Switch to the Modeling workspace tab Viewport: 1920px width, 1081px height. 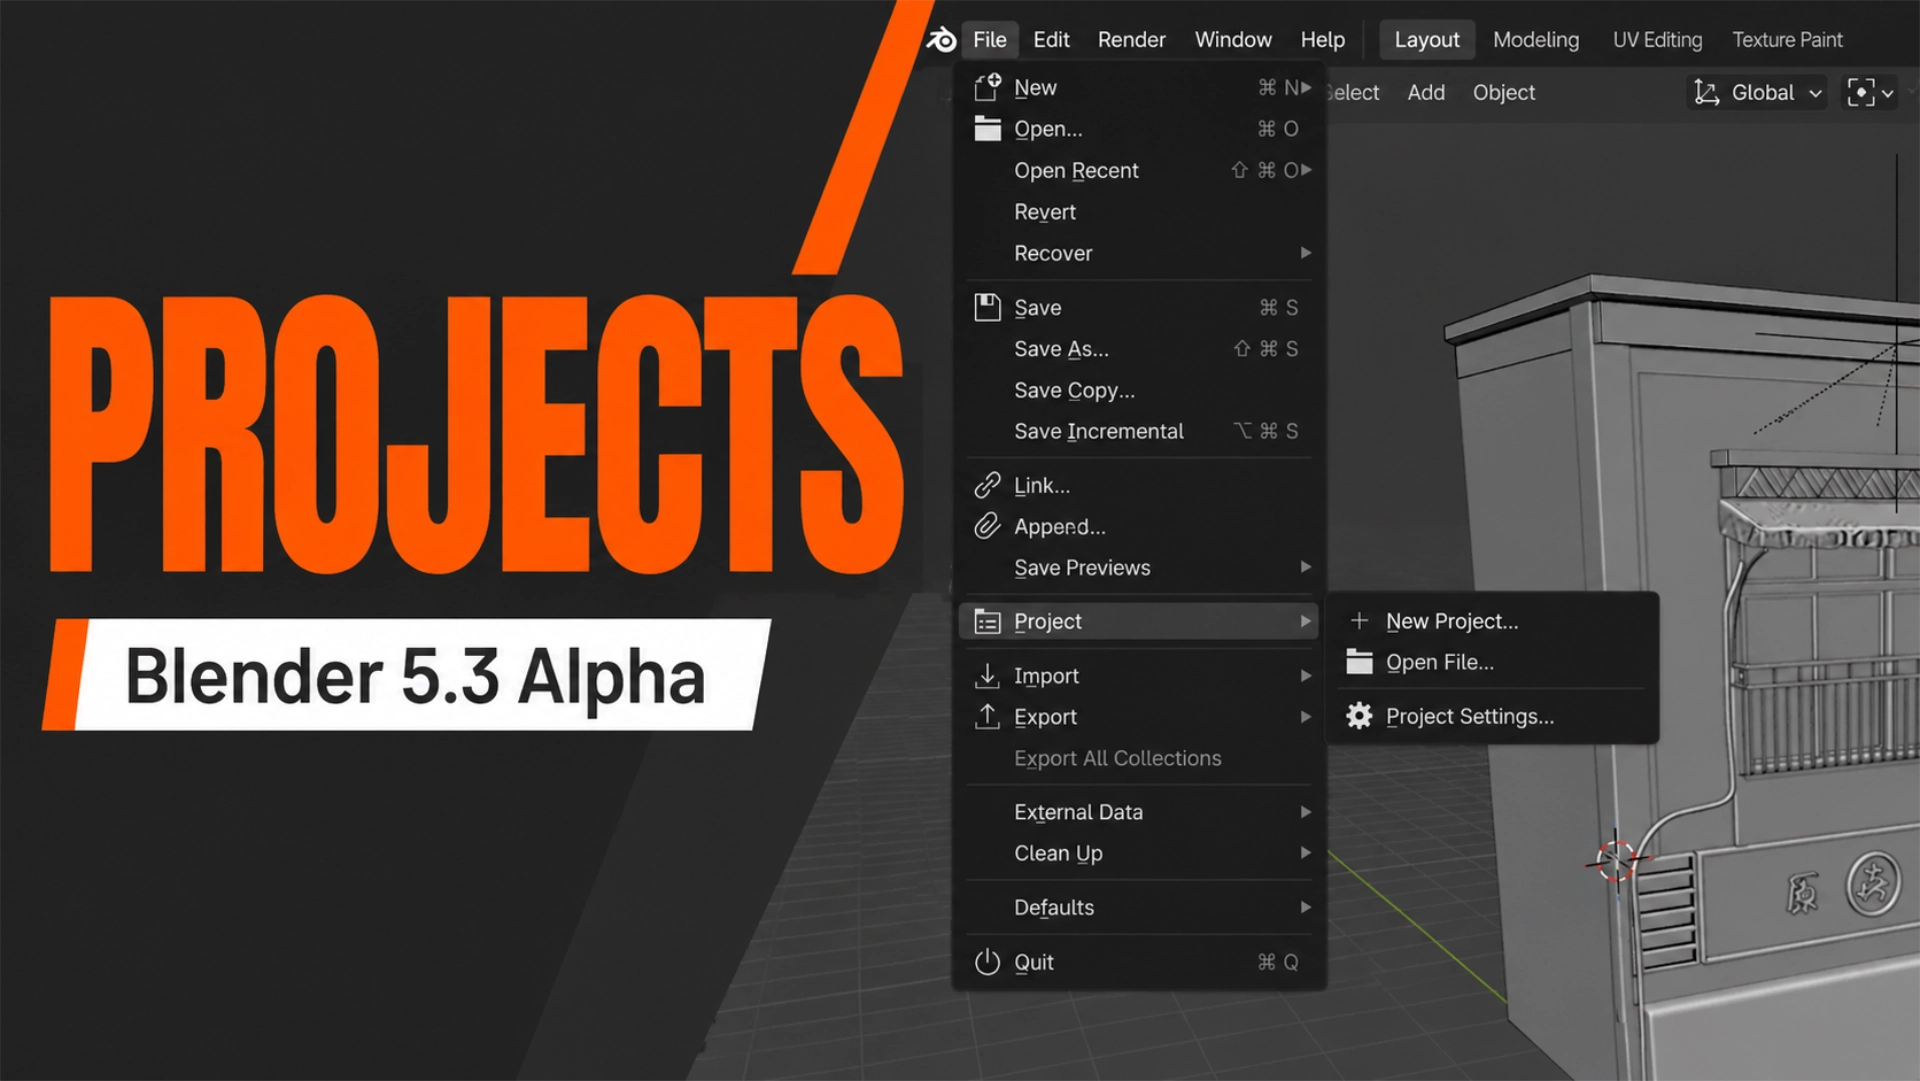[1536, 40]
